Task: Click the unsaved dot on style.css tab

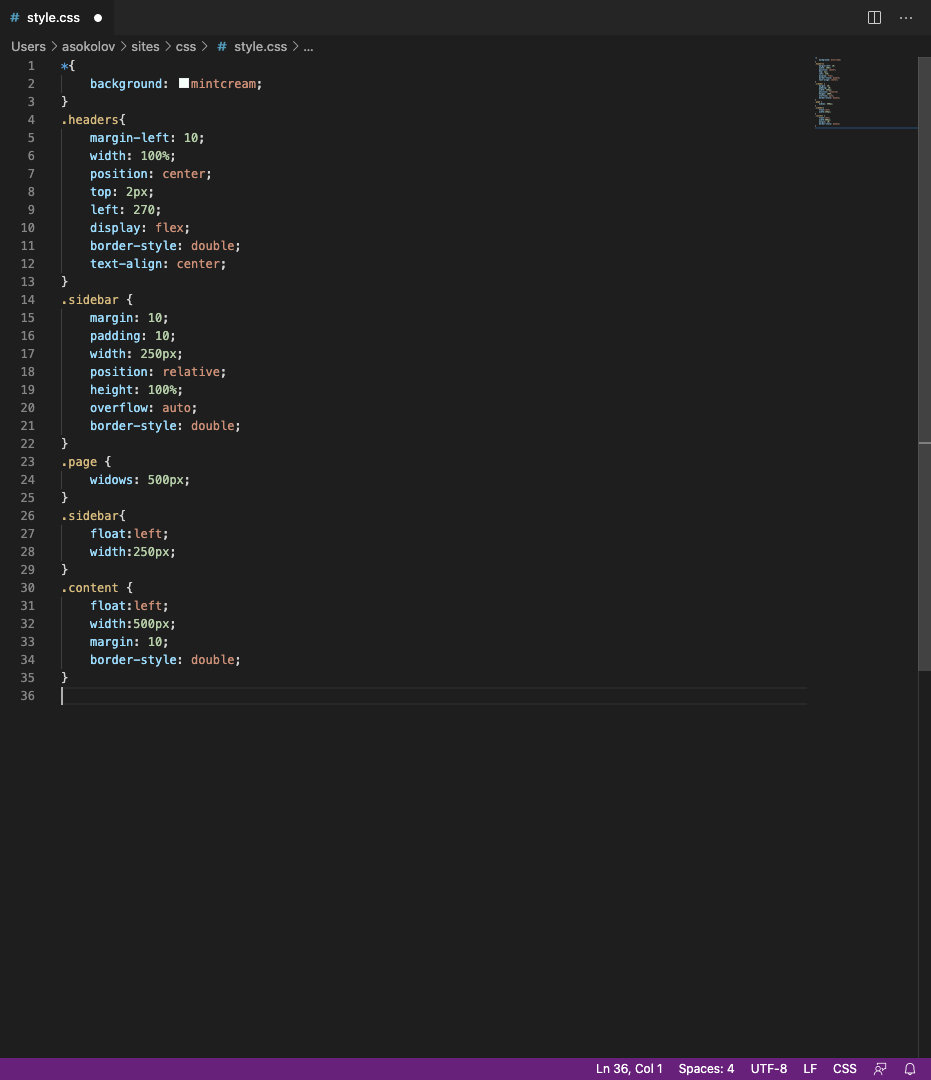Action: [98, 18]
